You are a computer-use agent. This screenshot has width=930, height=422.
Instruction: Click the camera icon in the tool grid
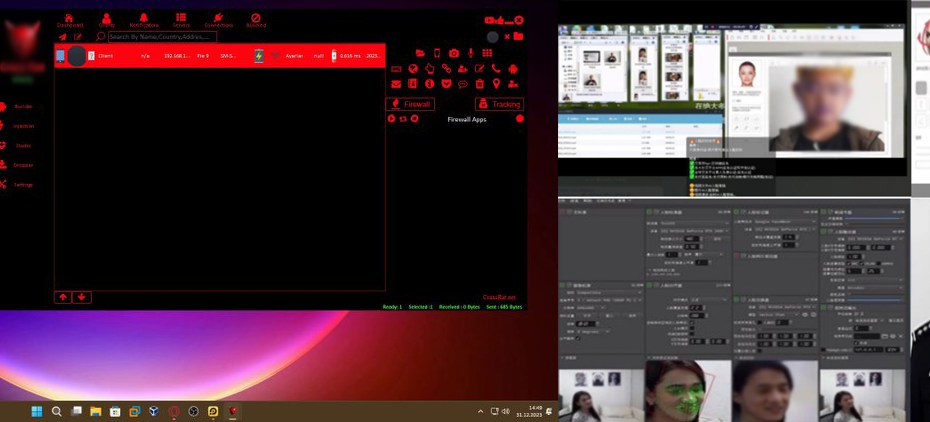453,53
